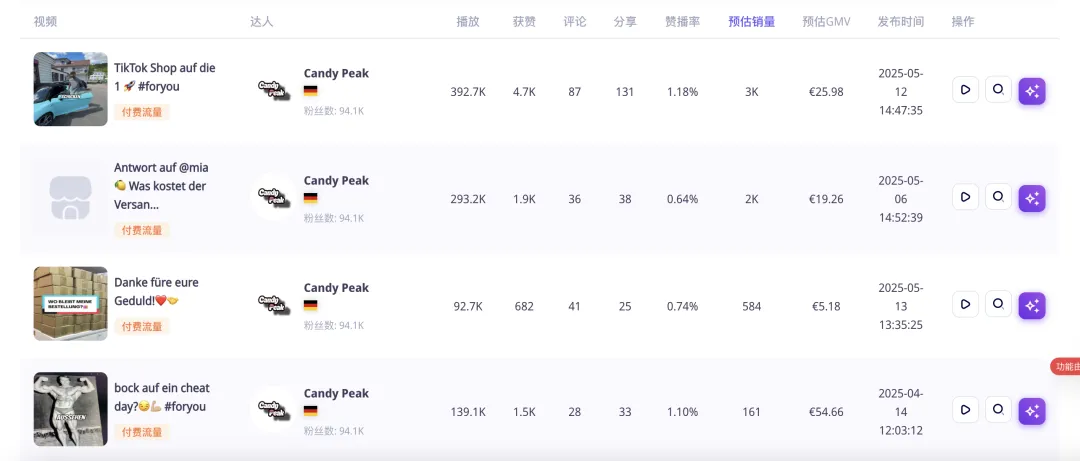
Task: AI sparkle button in Danke füre eure row
Action: (x=1032, y=306)
